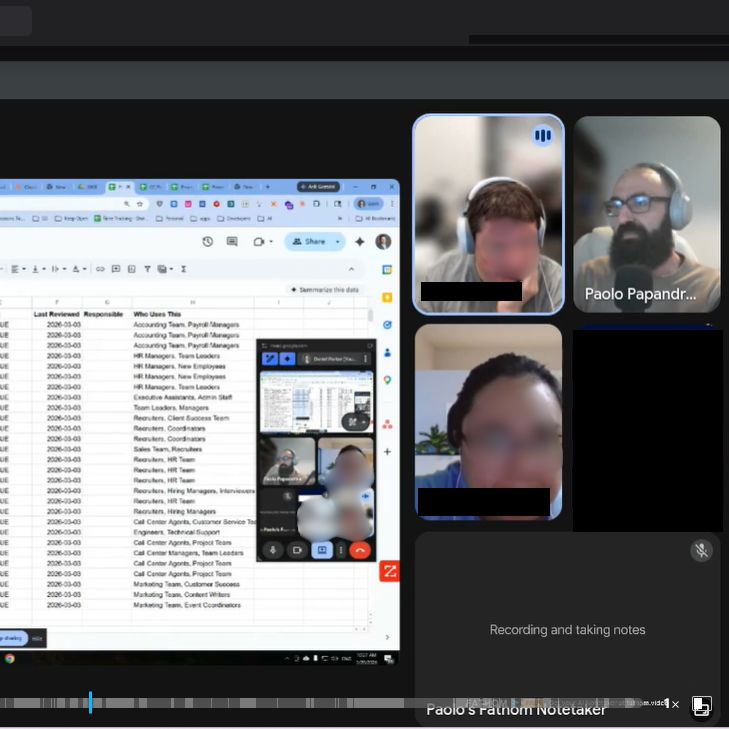Click the Share button in Sheets
This screenshot has height=729, width=729.
point(309,241)
